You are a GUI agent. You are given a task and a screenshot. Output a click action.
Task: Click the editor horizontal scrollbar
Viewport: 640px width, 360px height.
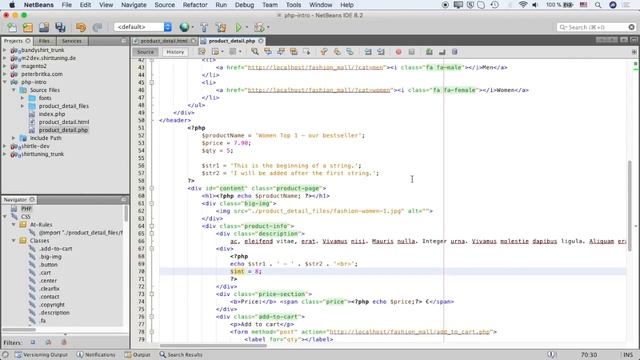coord(213,346)
